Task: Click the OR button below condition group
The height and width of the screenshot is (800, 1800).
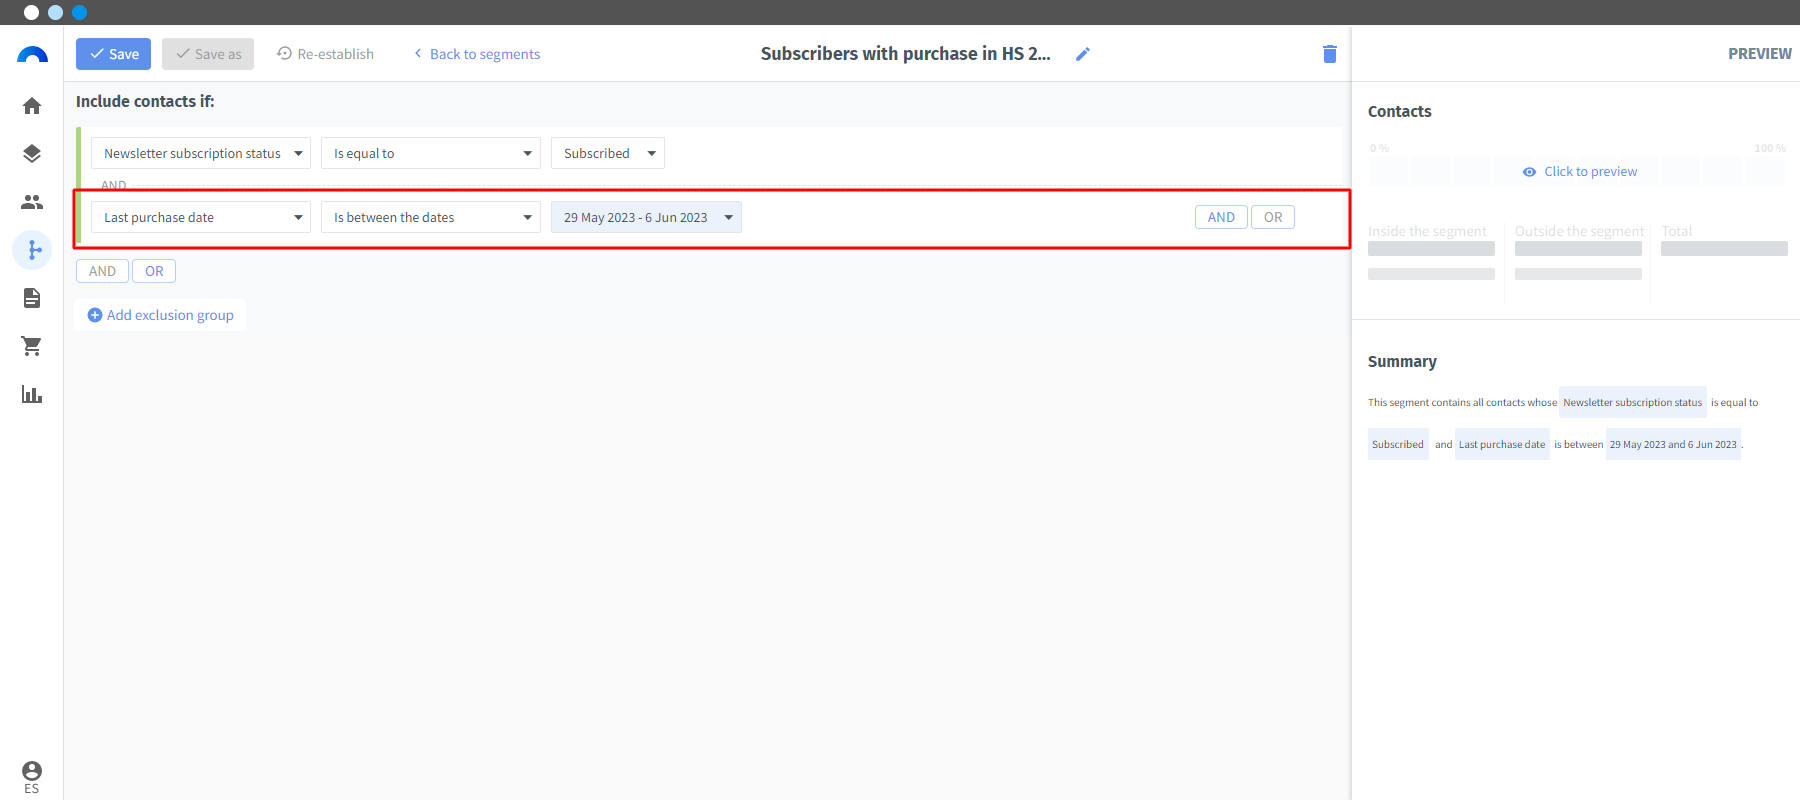Action: pyautogui.click(x=154, y=271)
